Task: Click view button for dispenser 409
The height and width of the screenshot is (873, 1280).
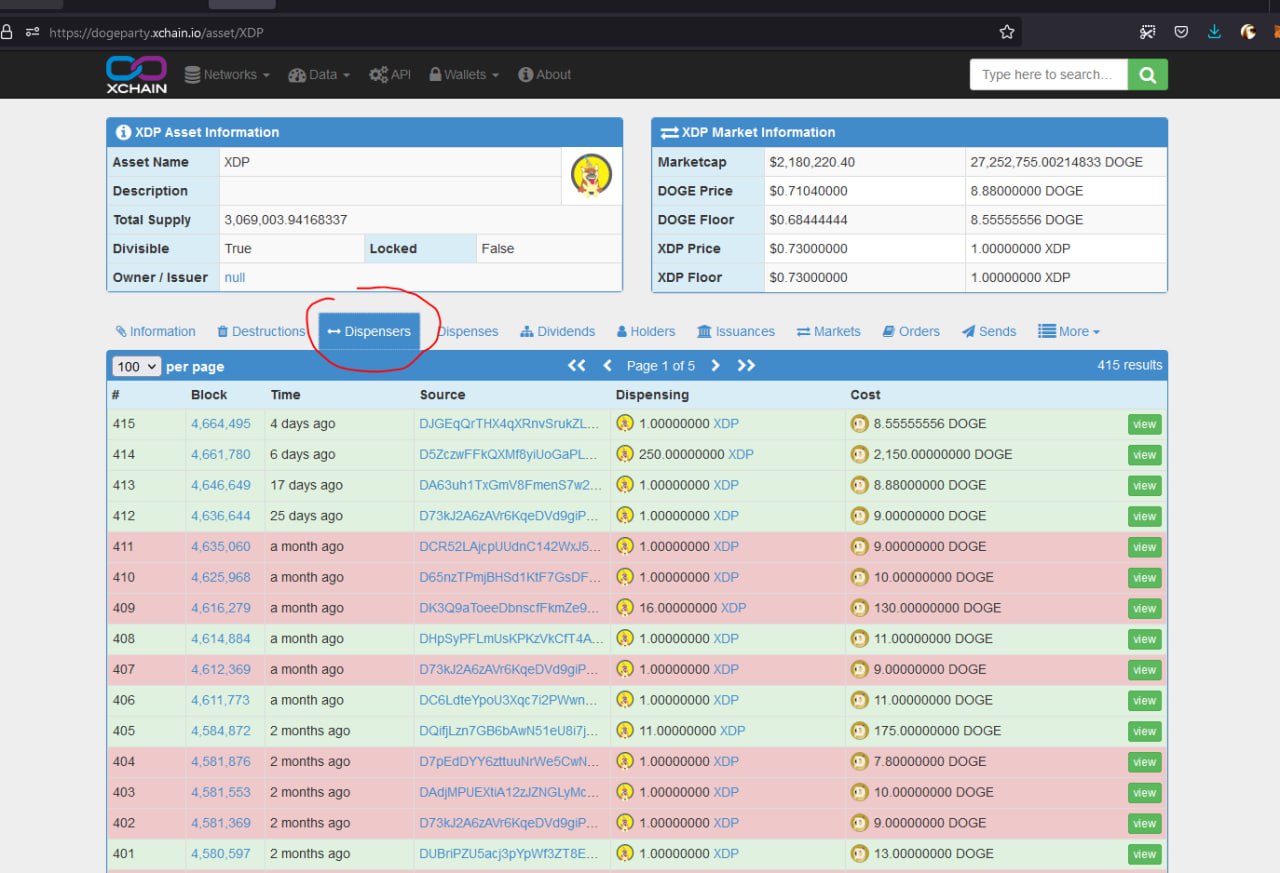Action: tap(1144, 609)
